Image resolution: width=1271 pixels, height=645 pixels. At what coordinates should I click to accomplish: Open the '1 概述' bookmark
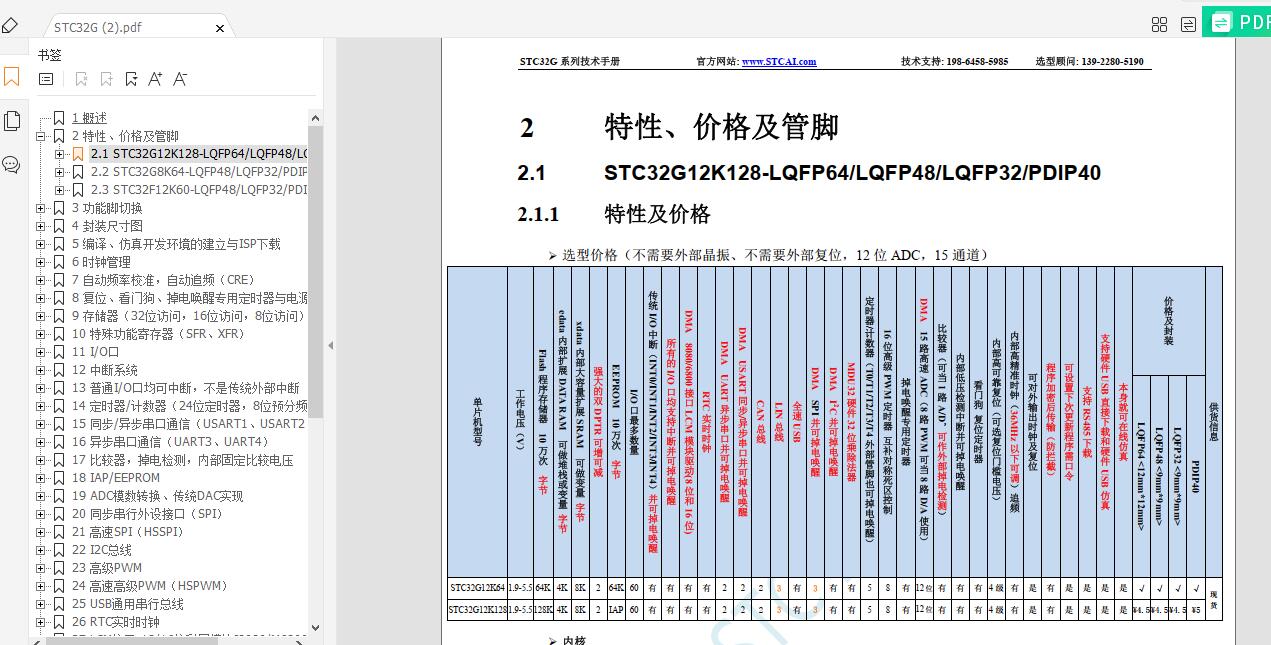[89, 118]
